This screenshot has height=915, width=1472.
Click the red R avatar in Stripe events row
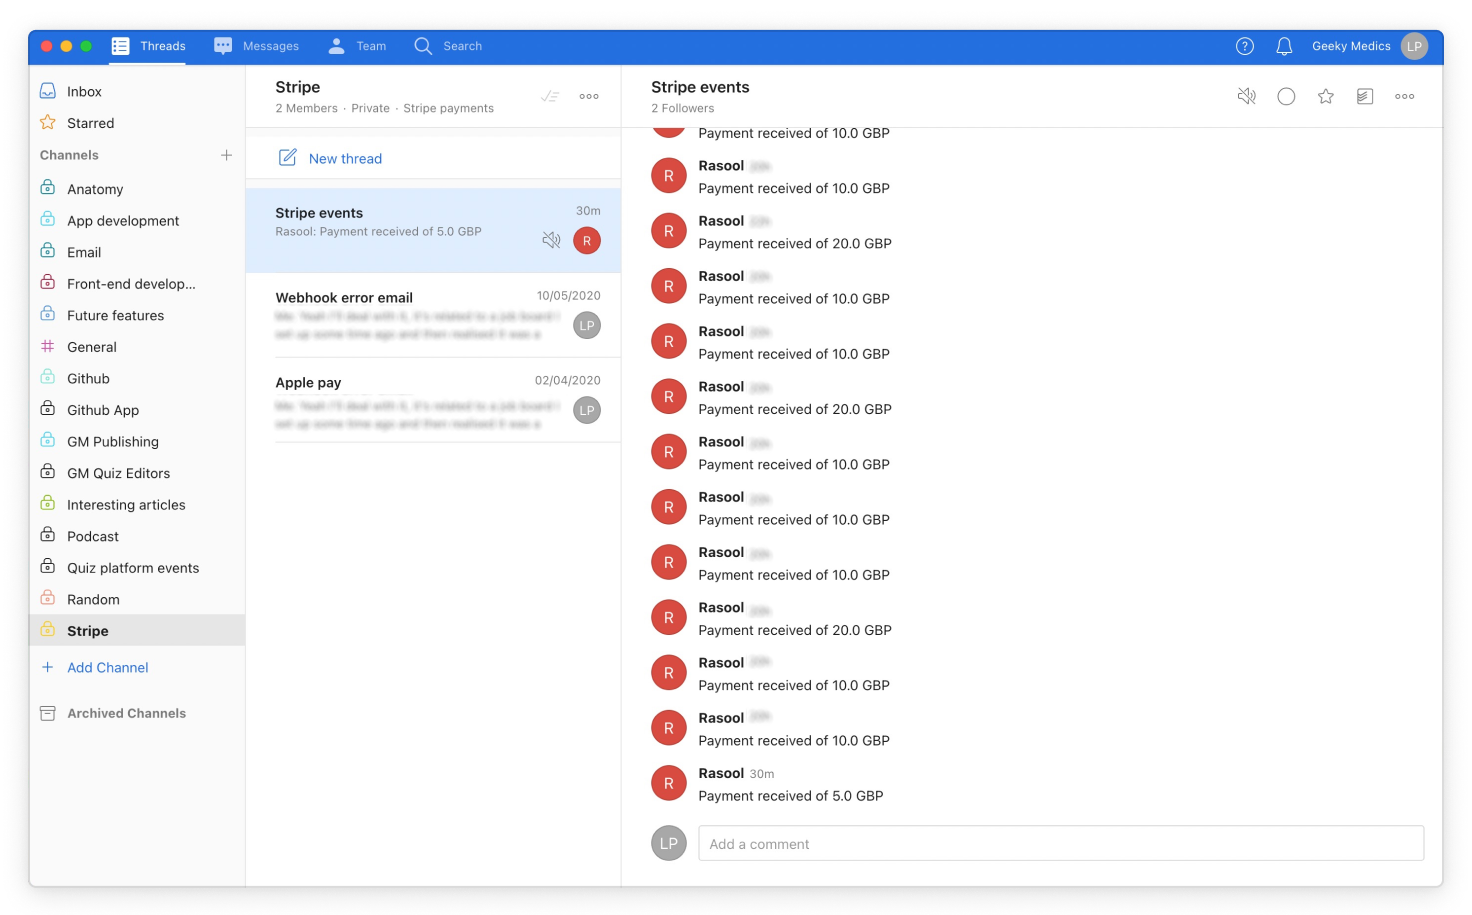point(587,241)
